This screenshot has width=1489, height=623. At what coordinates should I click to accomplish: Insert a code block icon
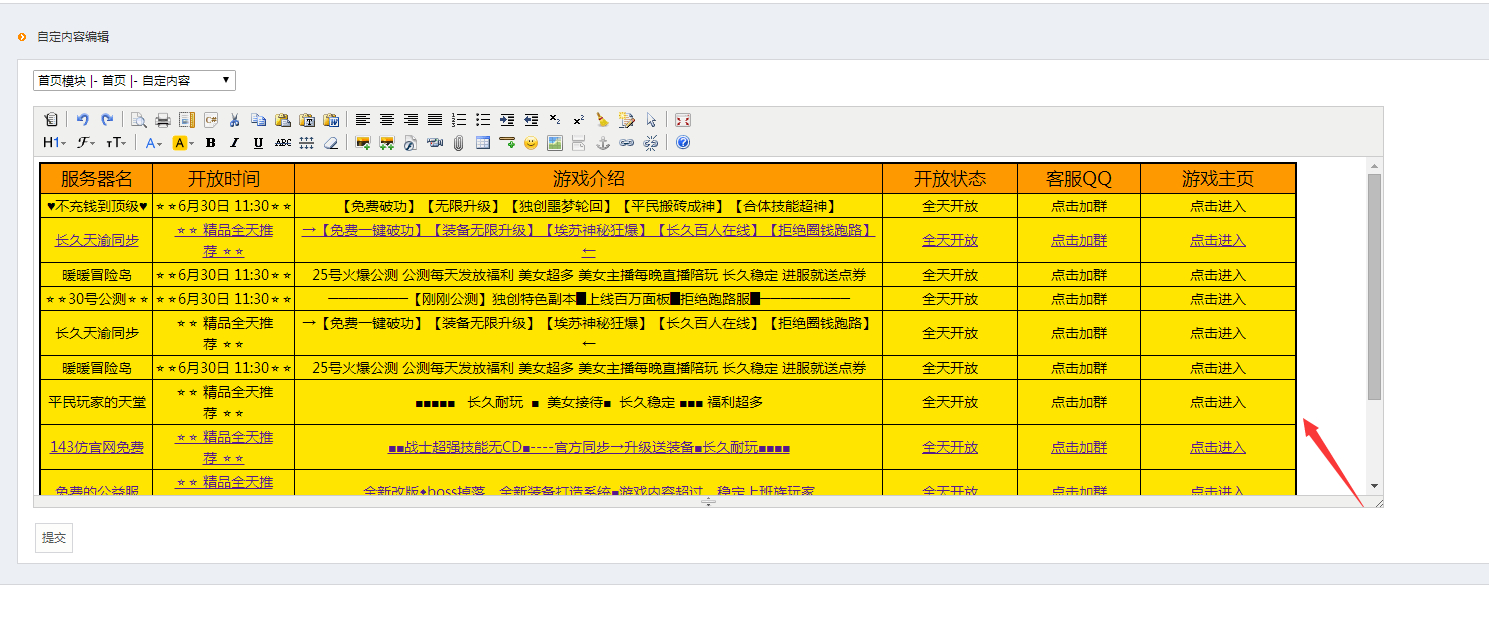click(211, 119)
